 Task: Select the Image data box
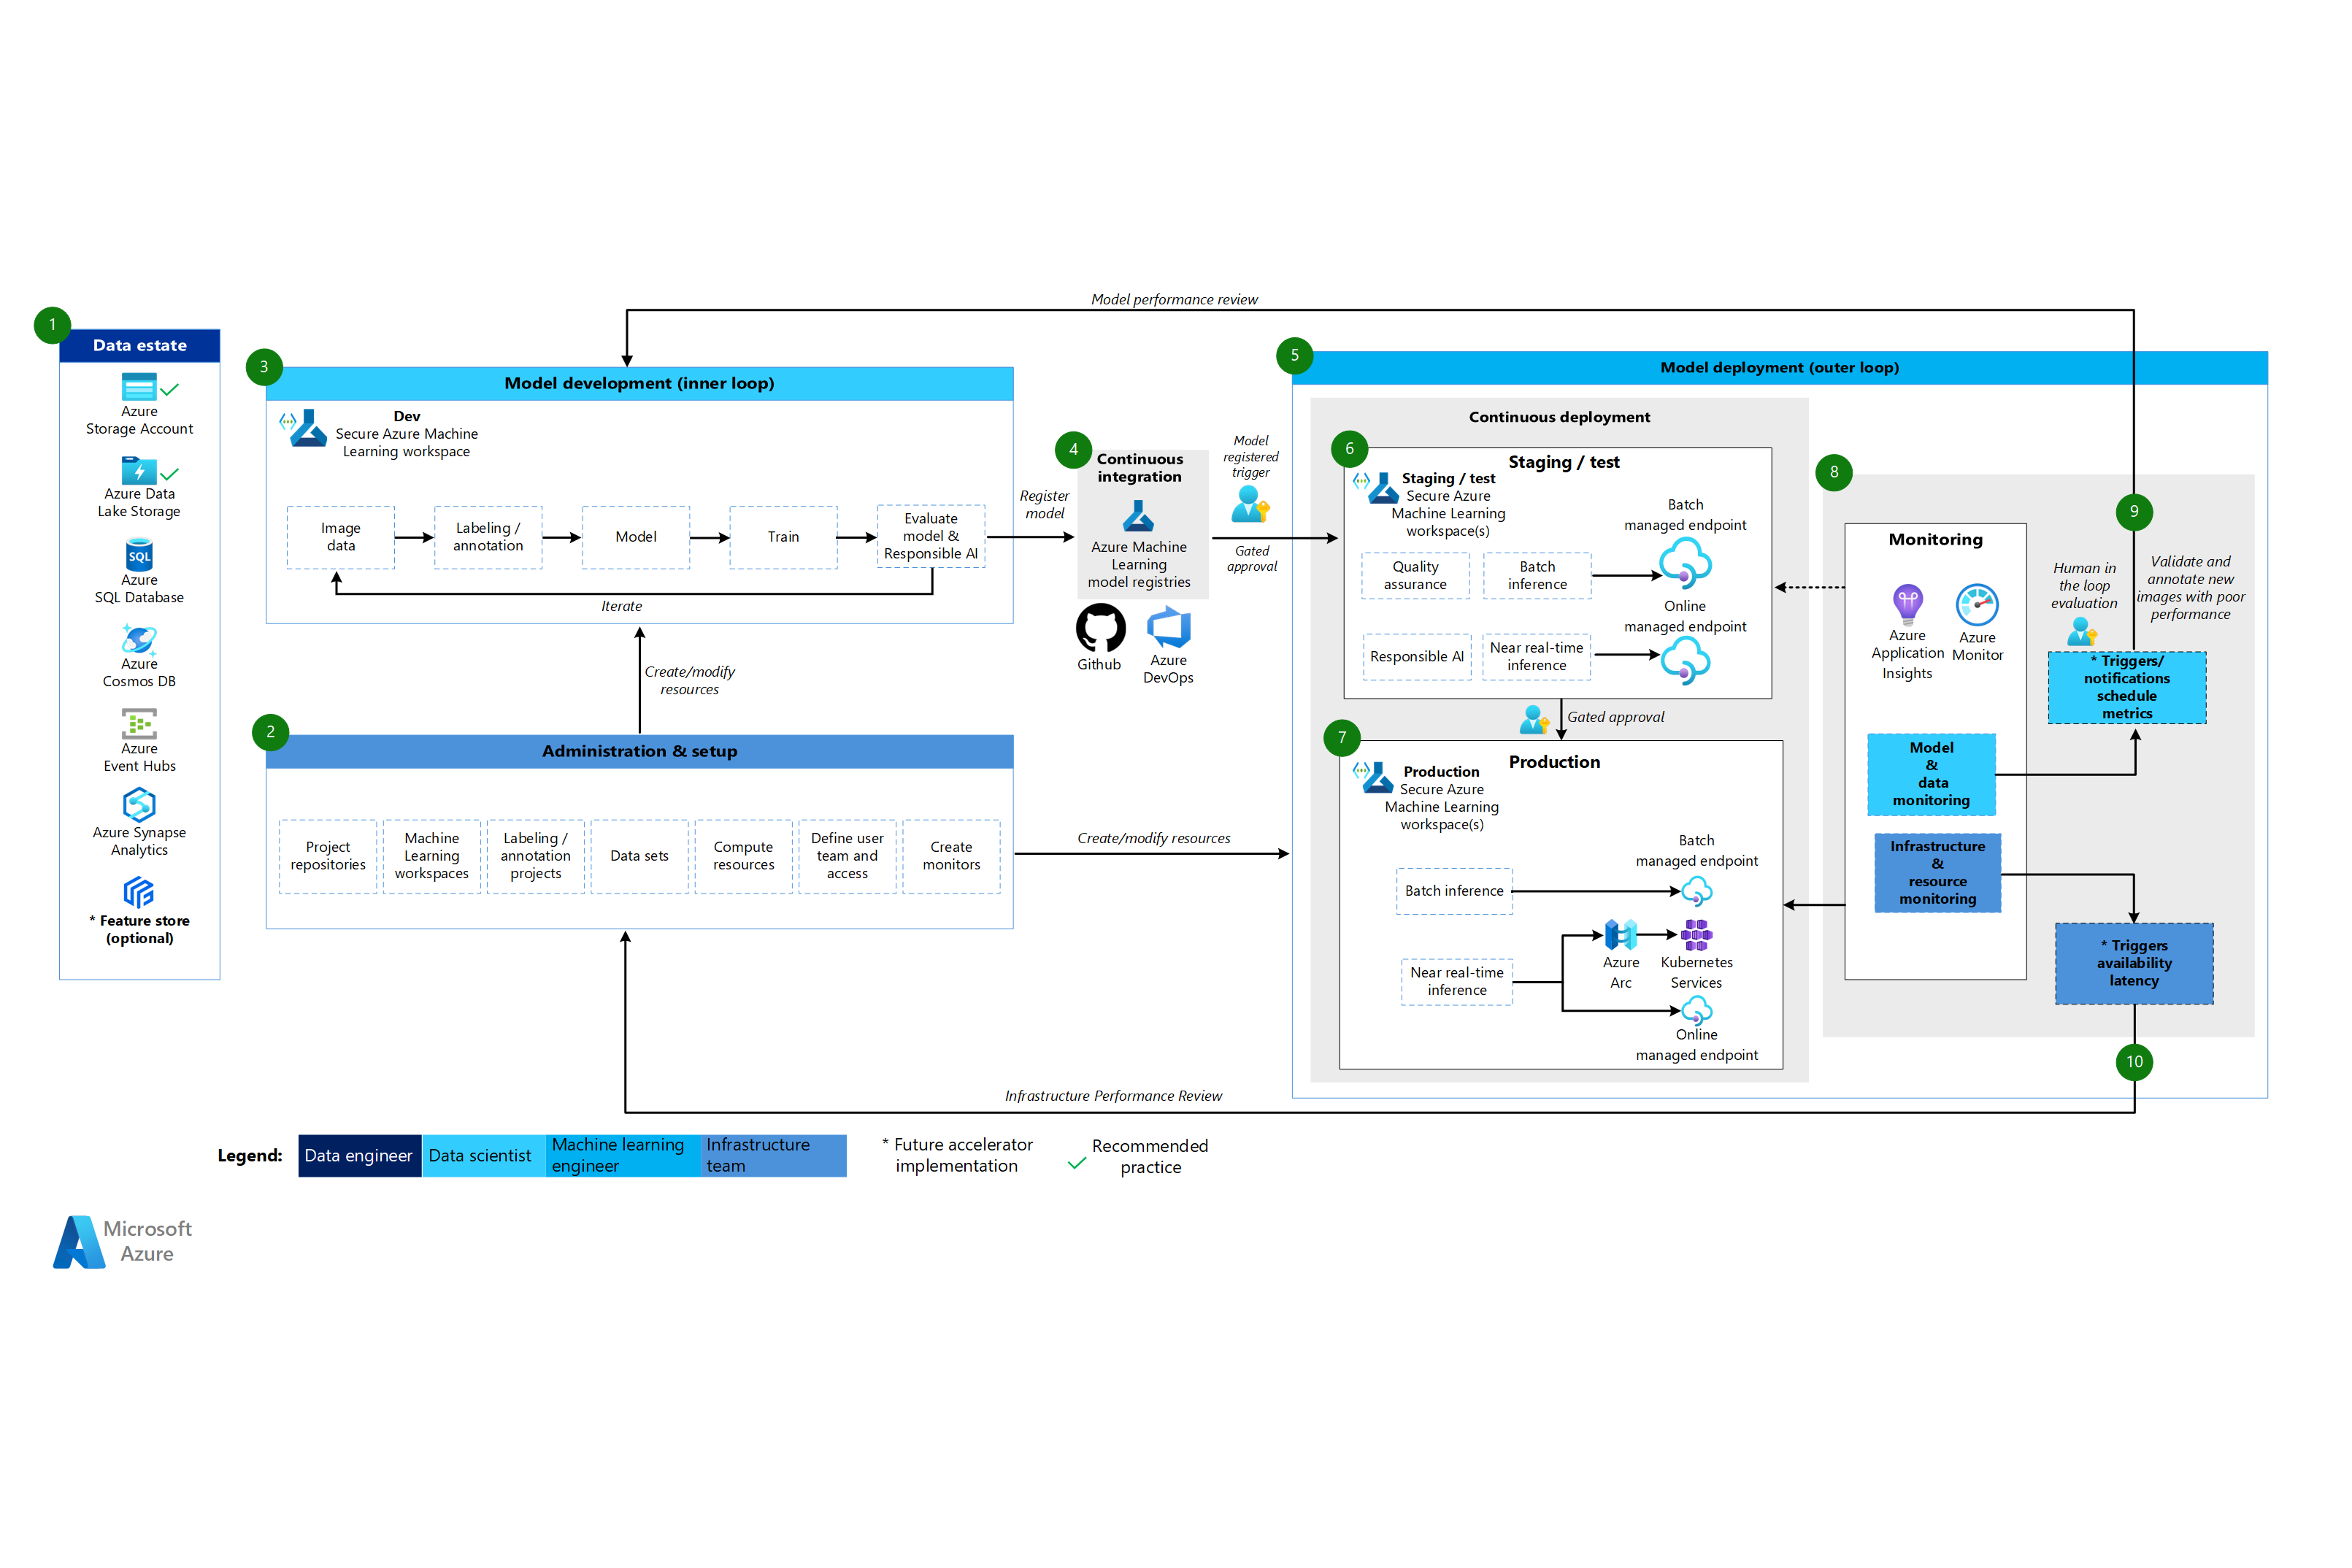340,537
